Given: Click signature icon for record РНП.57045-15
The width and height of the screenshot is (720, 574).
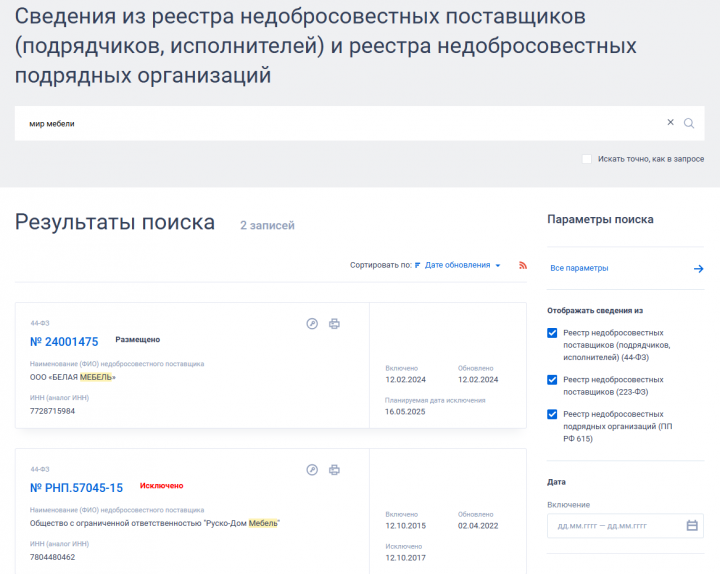Looking at the screenshot, I should click(312, 470).
